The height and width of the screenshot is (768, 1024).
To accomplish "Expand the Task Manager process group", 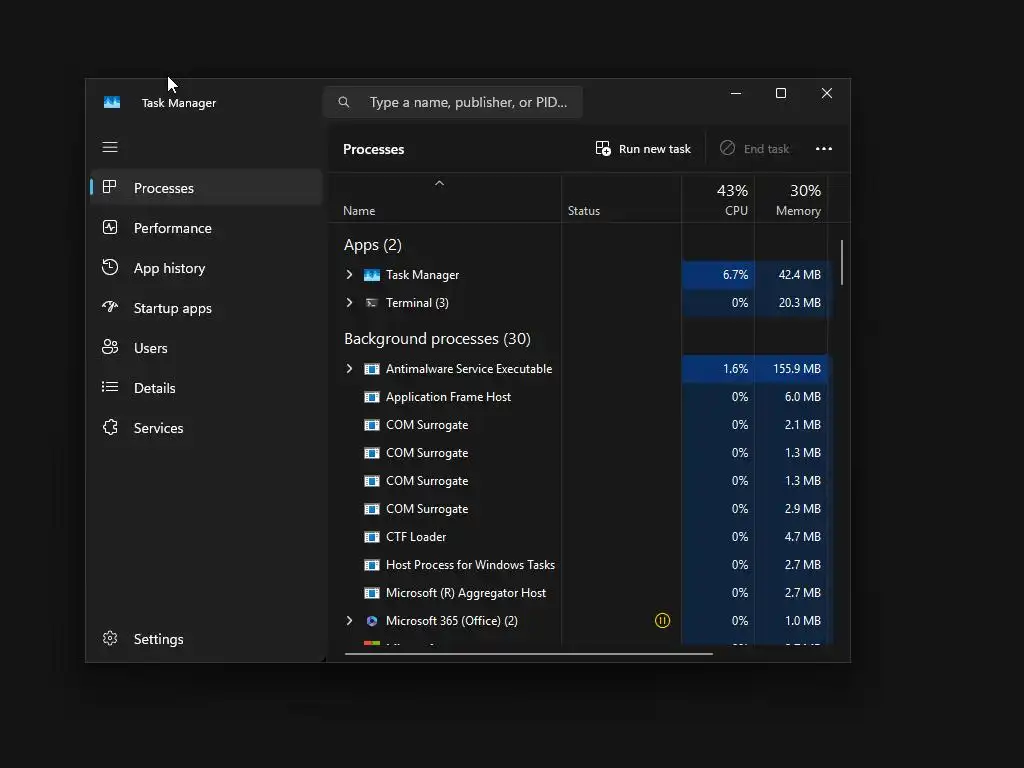I will [x=349, y=275].
